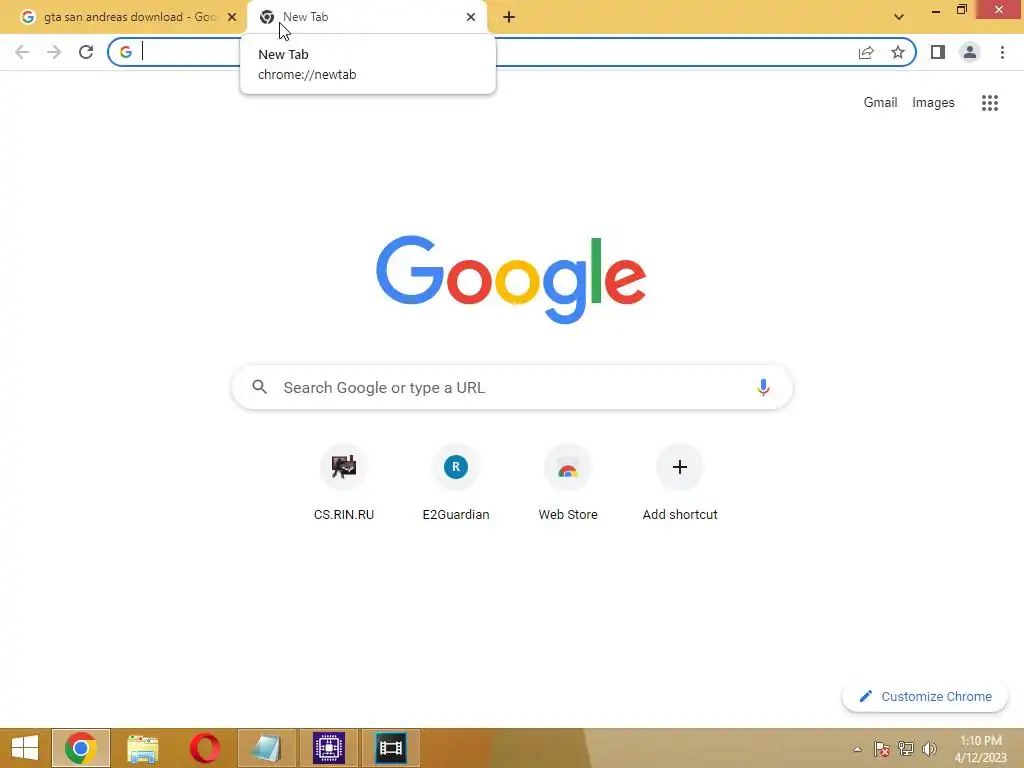Screen dimensions: 1024x768
Task: Select the New Tab tab
Action: click(367, 17)
